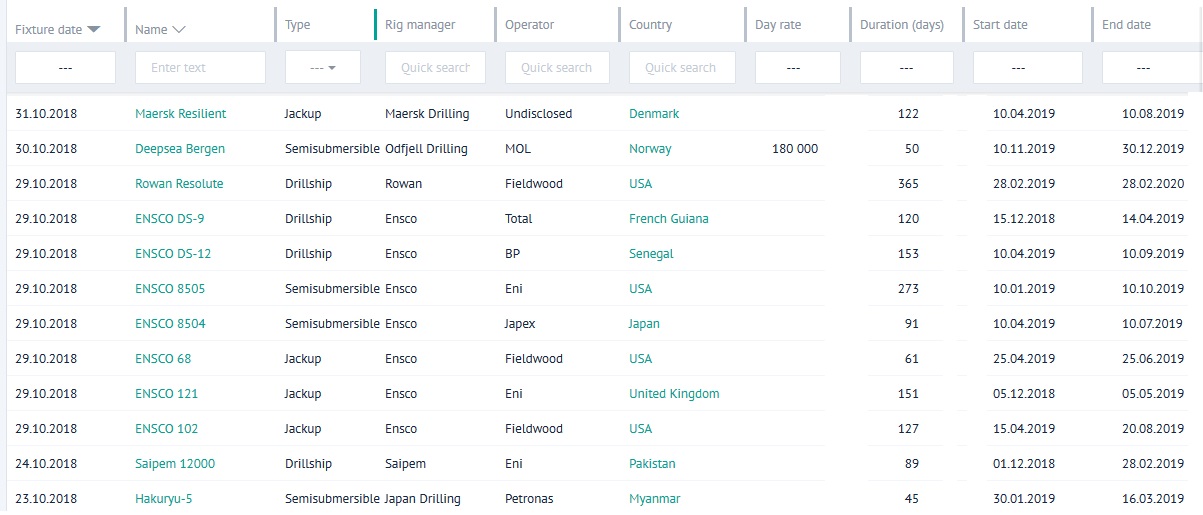1203x515 pixels.
Task: Open the Day rate filter box
Action: point(797,68)
